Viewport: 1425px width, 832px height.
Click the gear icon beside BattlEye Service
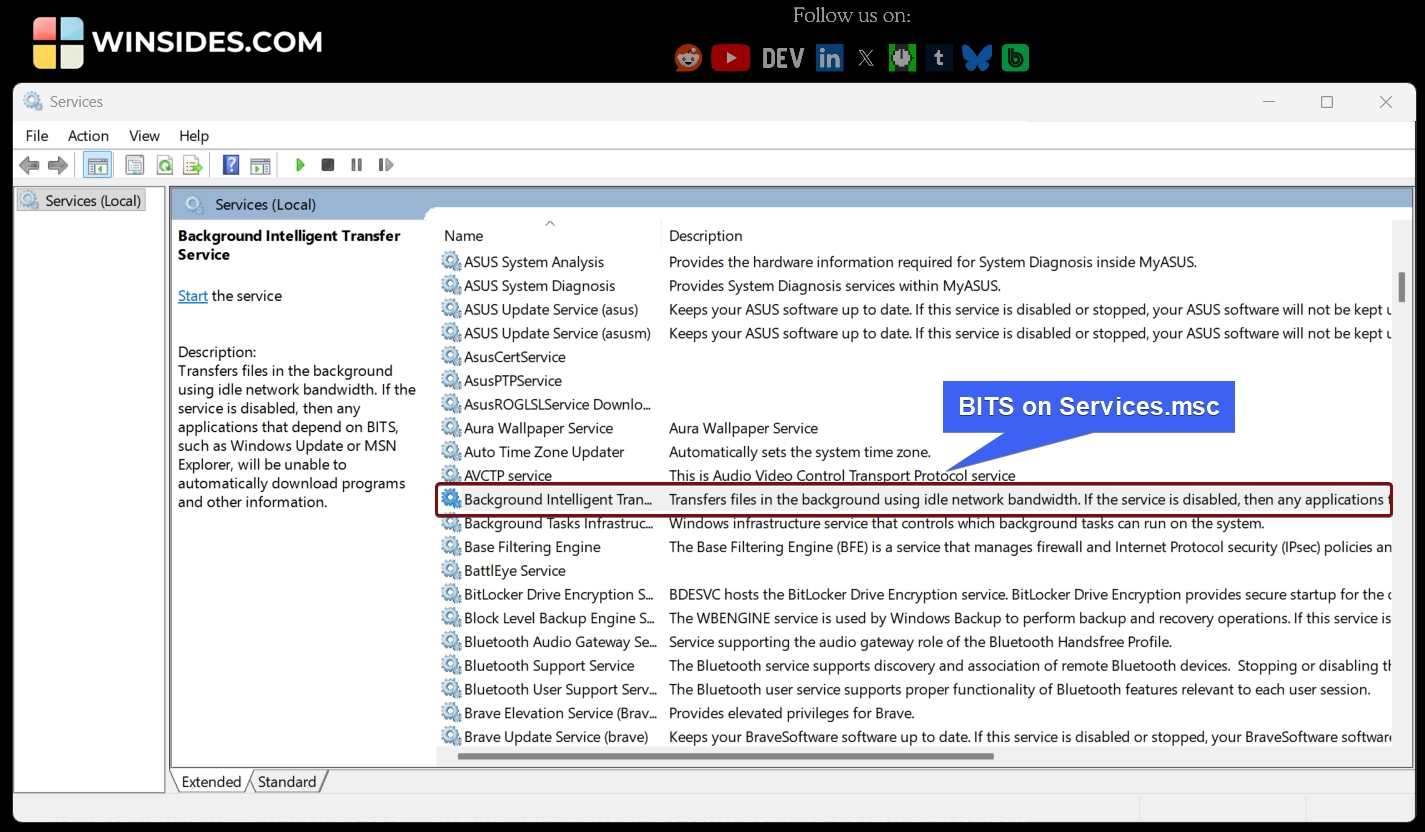pyautogui.click(x=451, y=571)
